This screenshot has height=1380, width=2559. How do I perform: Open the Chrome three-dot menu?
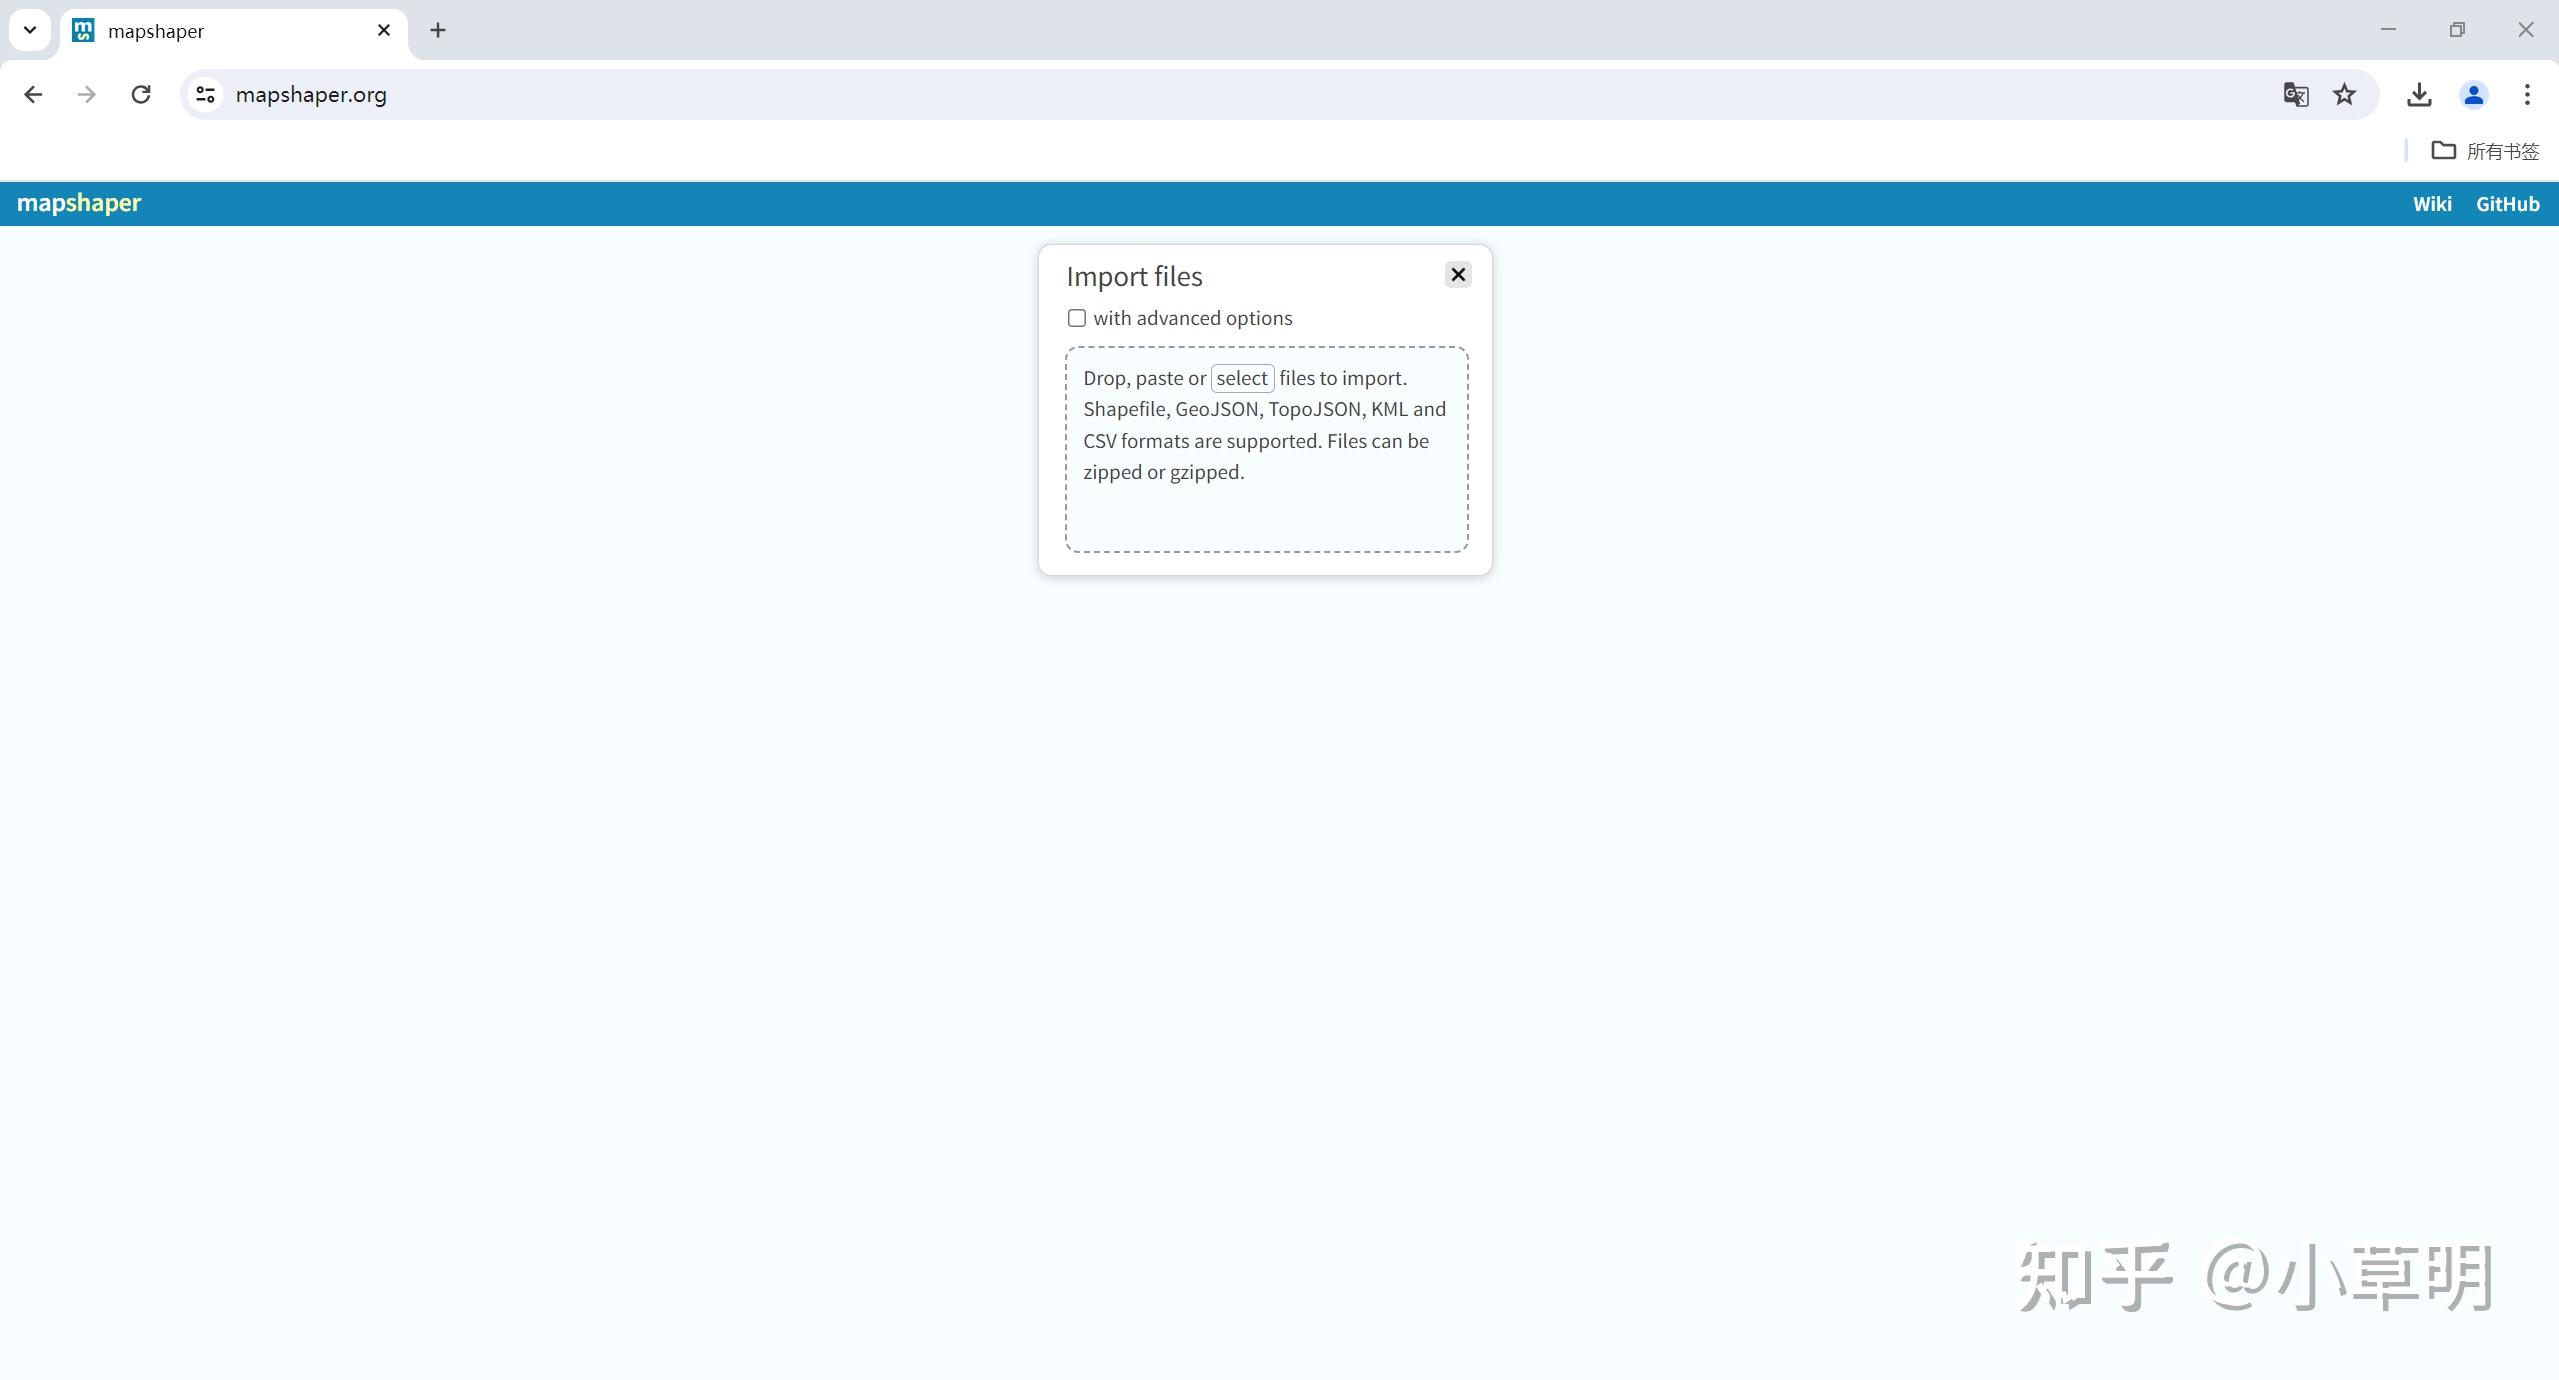click(2527, 94)
